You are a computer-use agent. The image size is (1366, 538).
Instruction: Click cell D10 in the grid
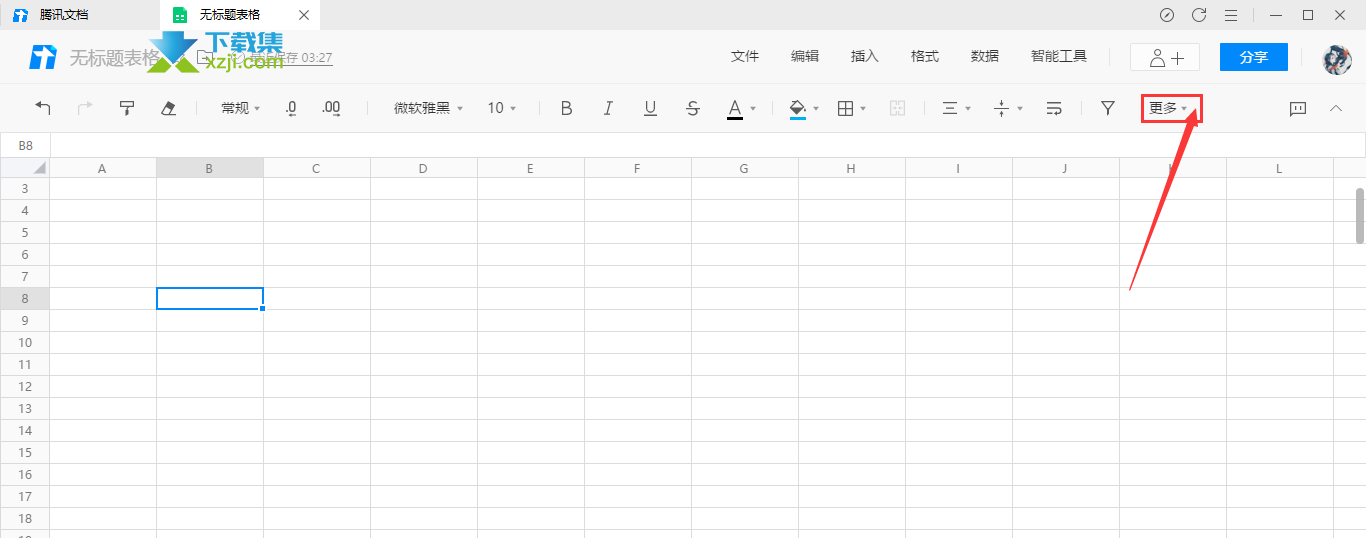[x=424, y=343]
